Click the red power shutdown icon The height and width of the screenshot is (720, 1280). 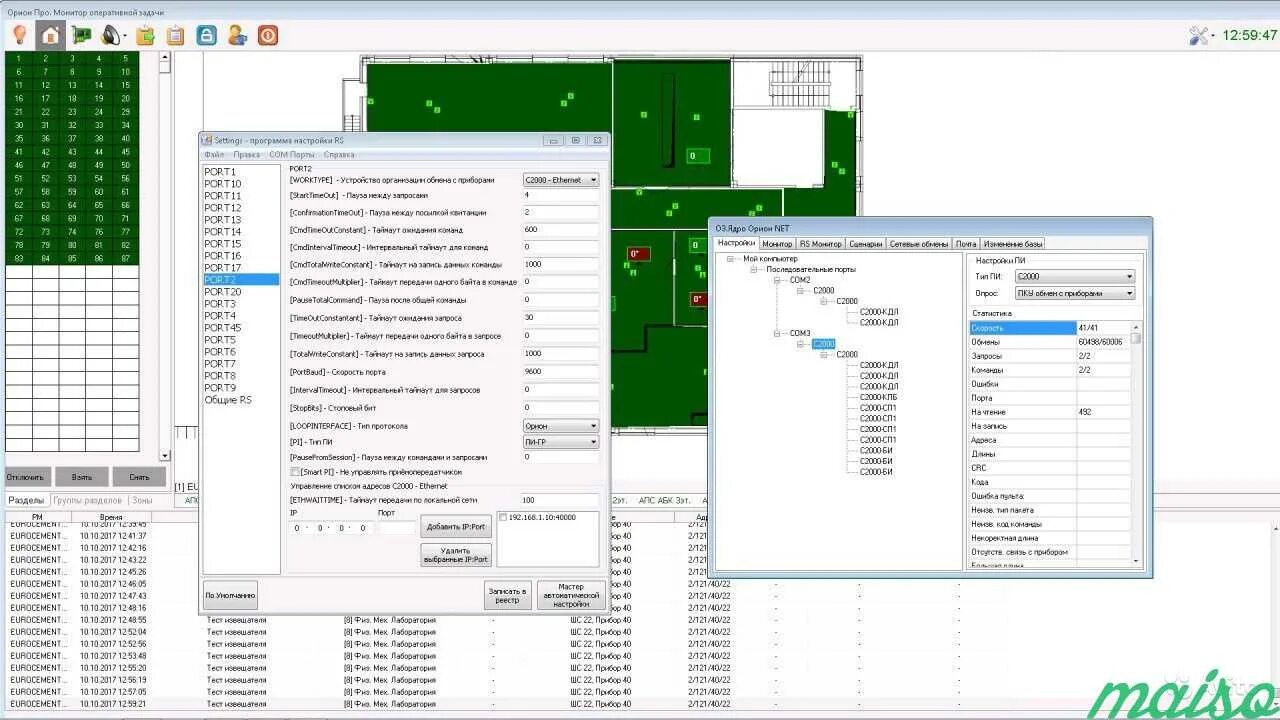coord(268,35)
